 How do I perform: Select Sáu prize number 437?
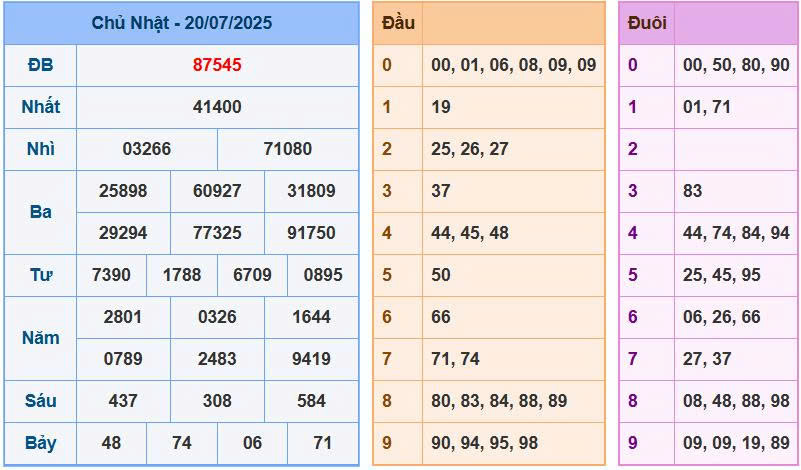tap(123, 400)
